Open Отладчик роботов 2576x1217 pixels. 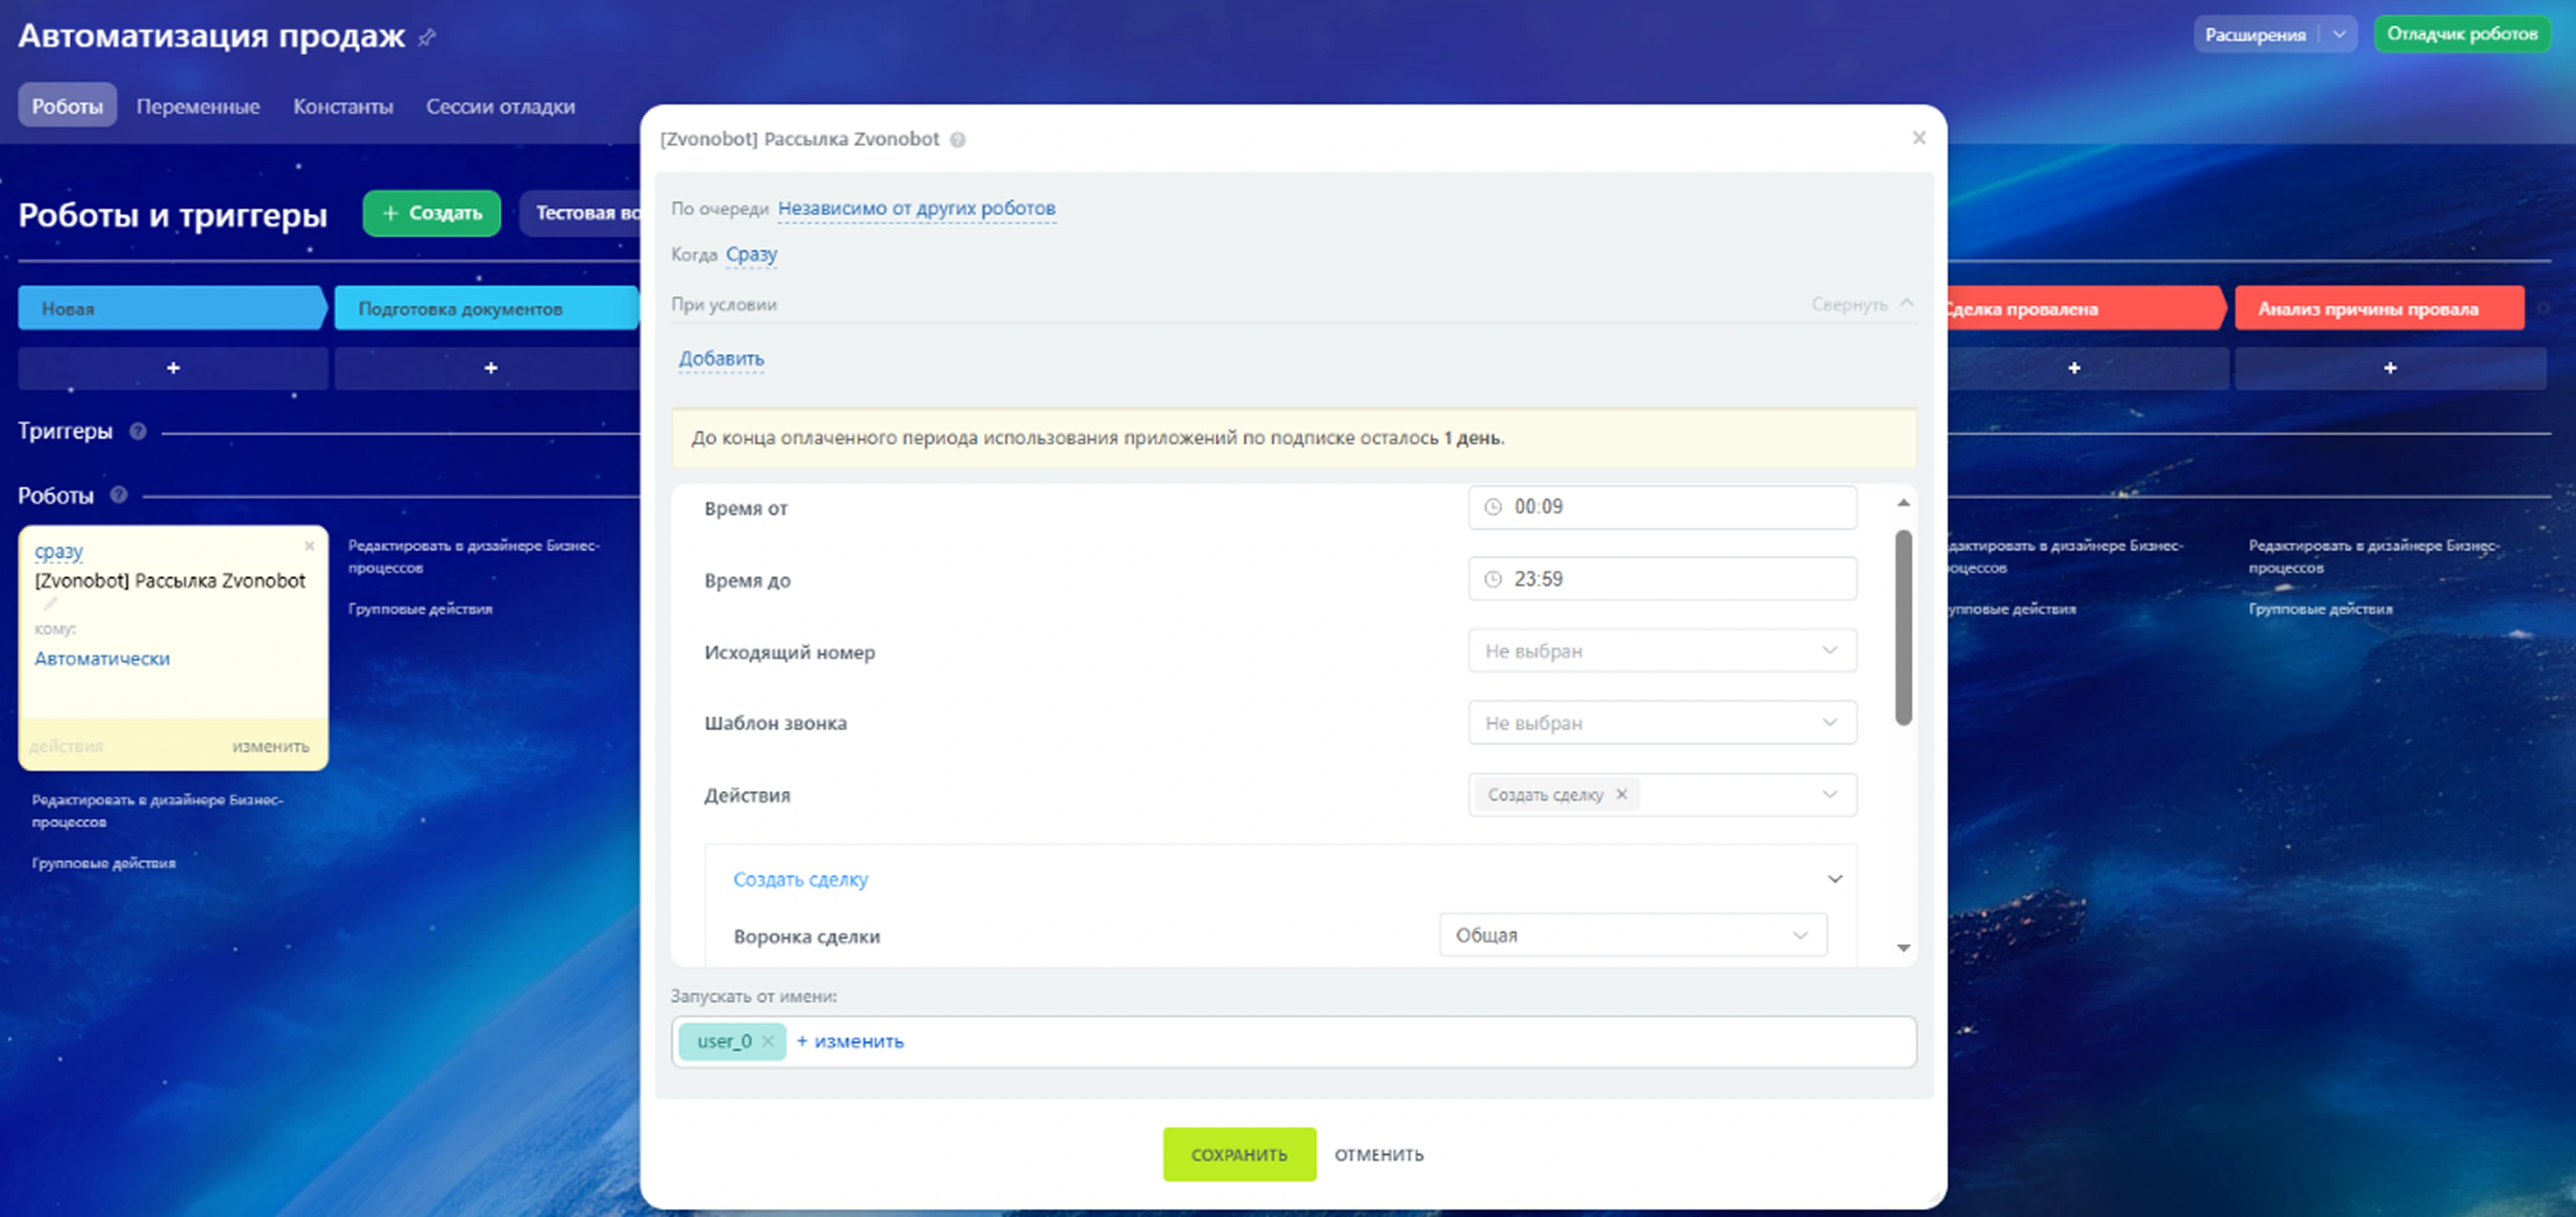pyautogui.click(x=2462, y=34)
